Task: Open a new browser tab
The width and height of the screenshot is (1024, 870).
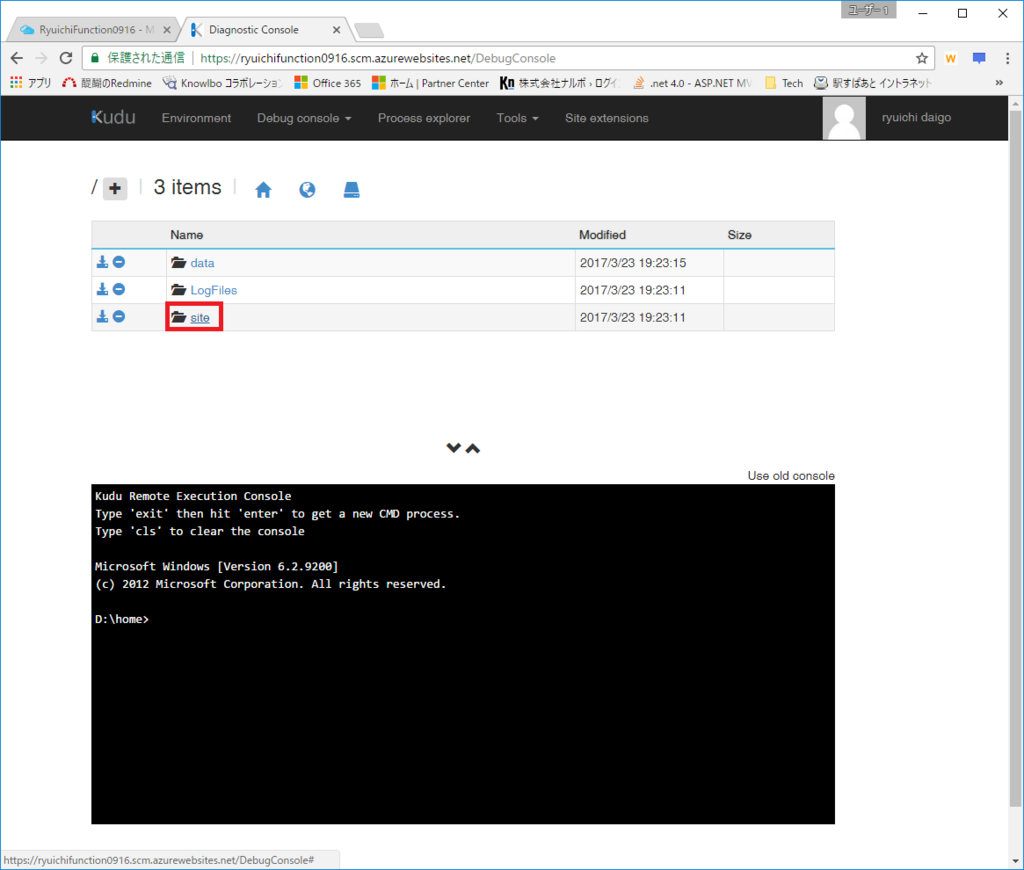Action: click(369, 30)
